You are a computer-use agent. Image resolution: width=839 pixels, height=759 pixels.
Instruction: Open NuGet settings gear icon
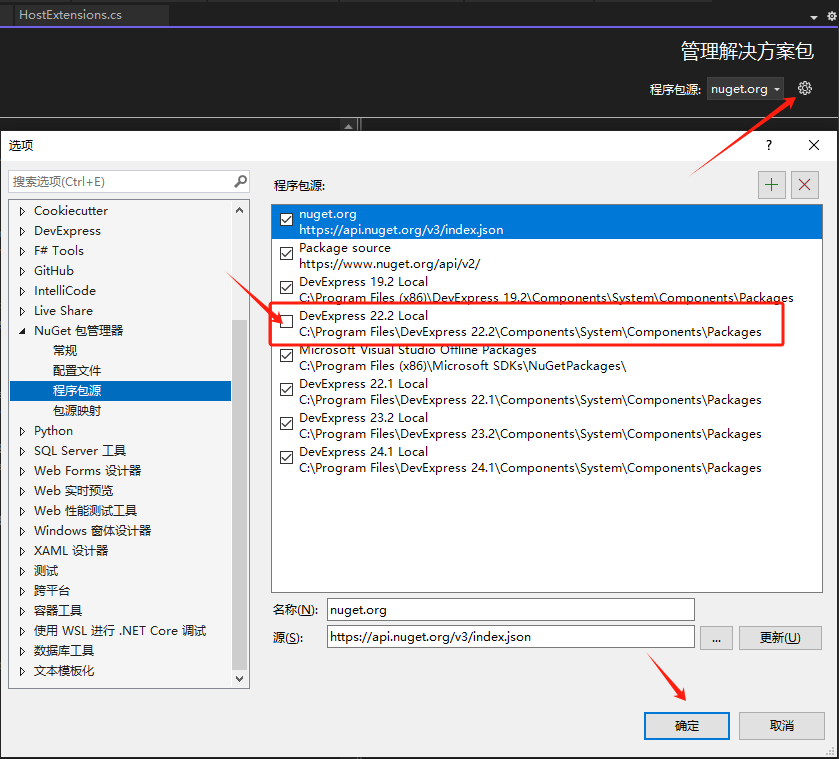click(804, 88)
